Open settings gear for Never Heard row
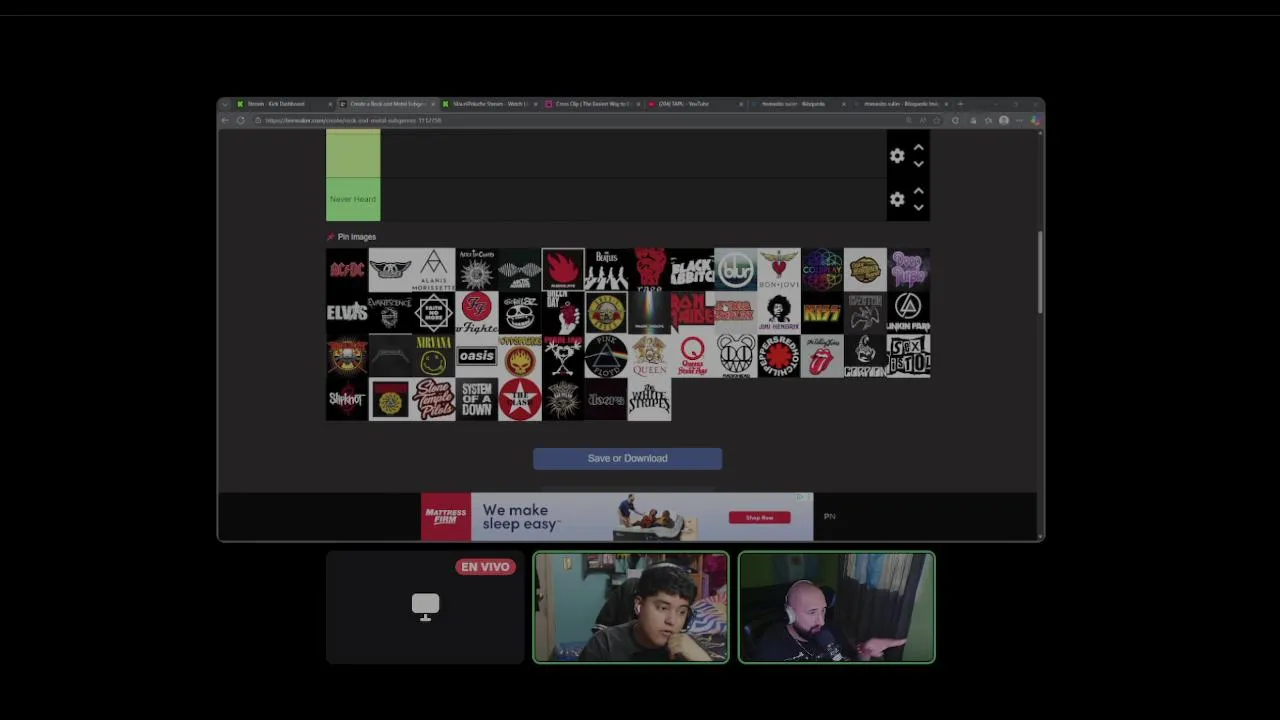The height and width of the screenshot is (720, 1280). tap(897, 200)
